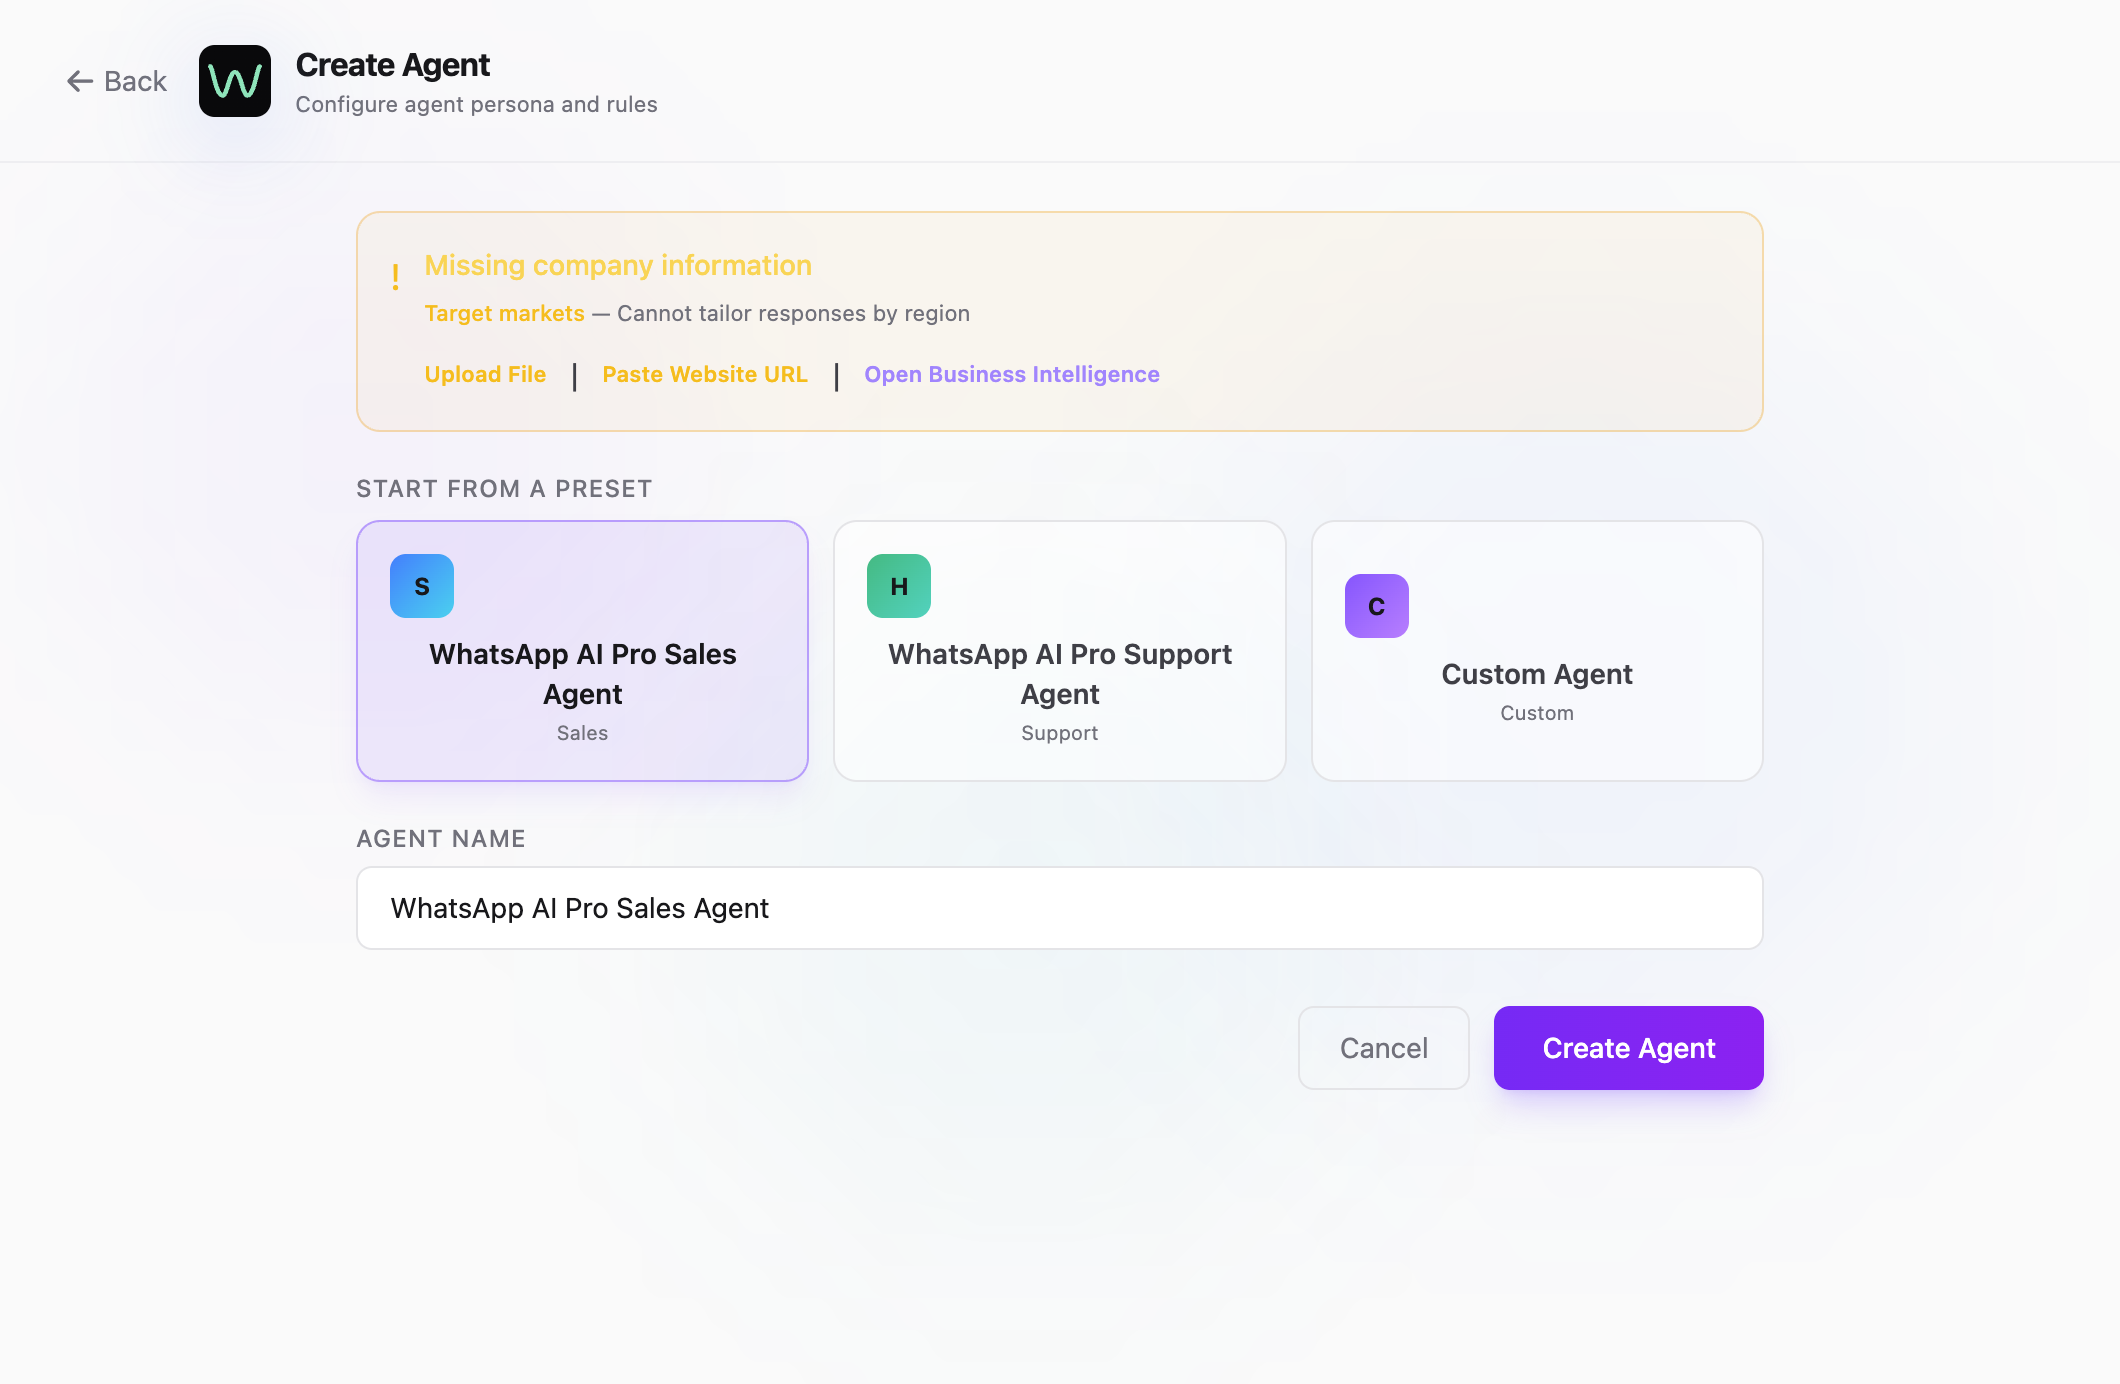
Task: Click the Missing company information heading
Action: coord(618,265)
